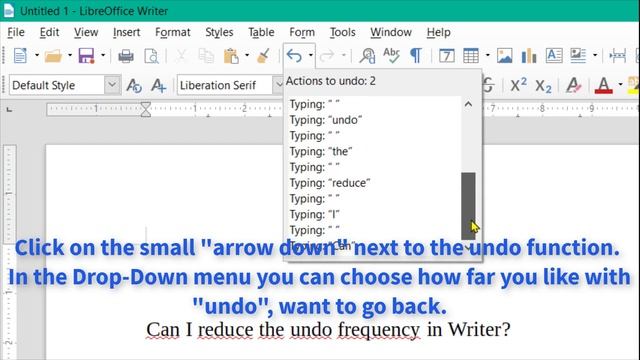Screen dimensions: 640x360
Task: Click the Insert Text Box icon
Action: (x=554, y=55)
